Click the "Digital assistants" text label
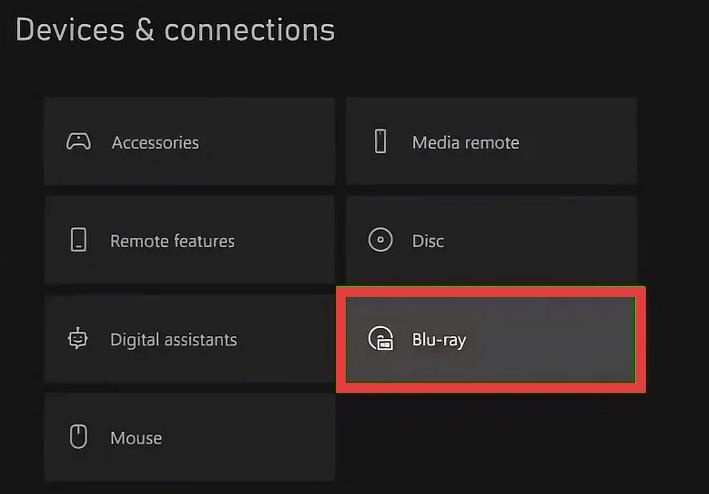 pos(174,340)
